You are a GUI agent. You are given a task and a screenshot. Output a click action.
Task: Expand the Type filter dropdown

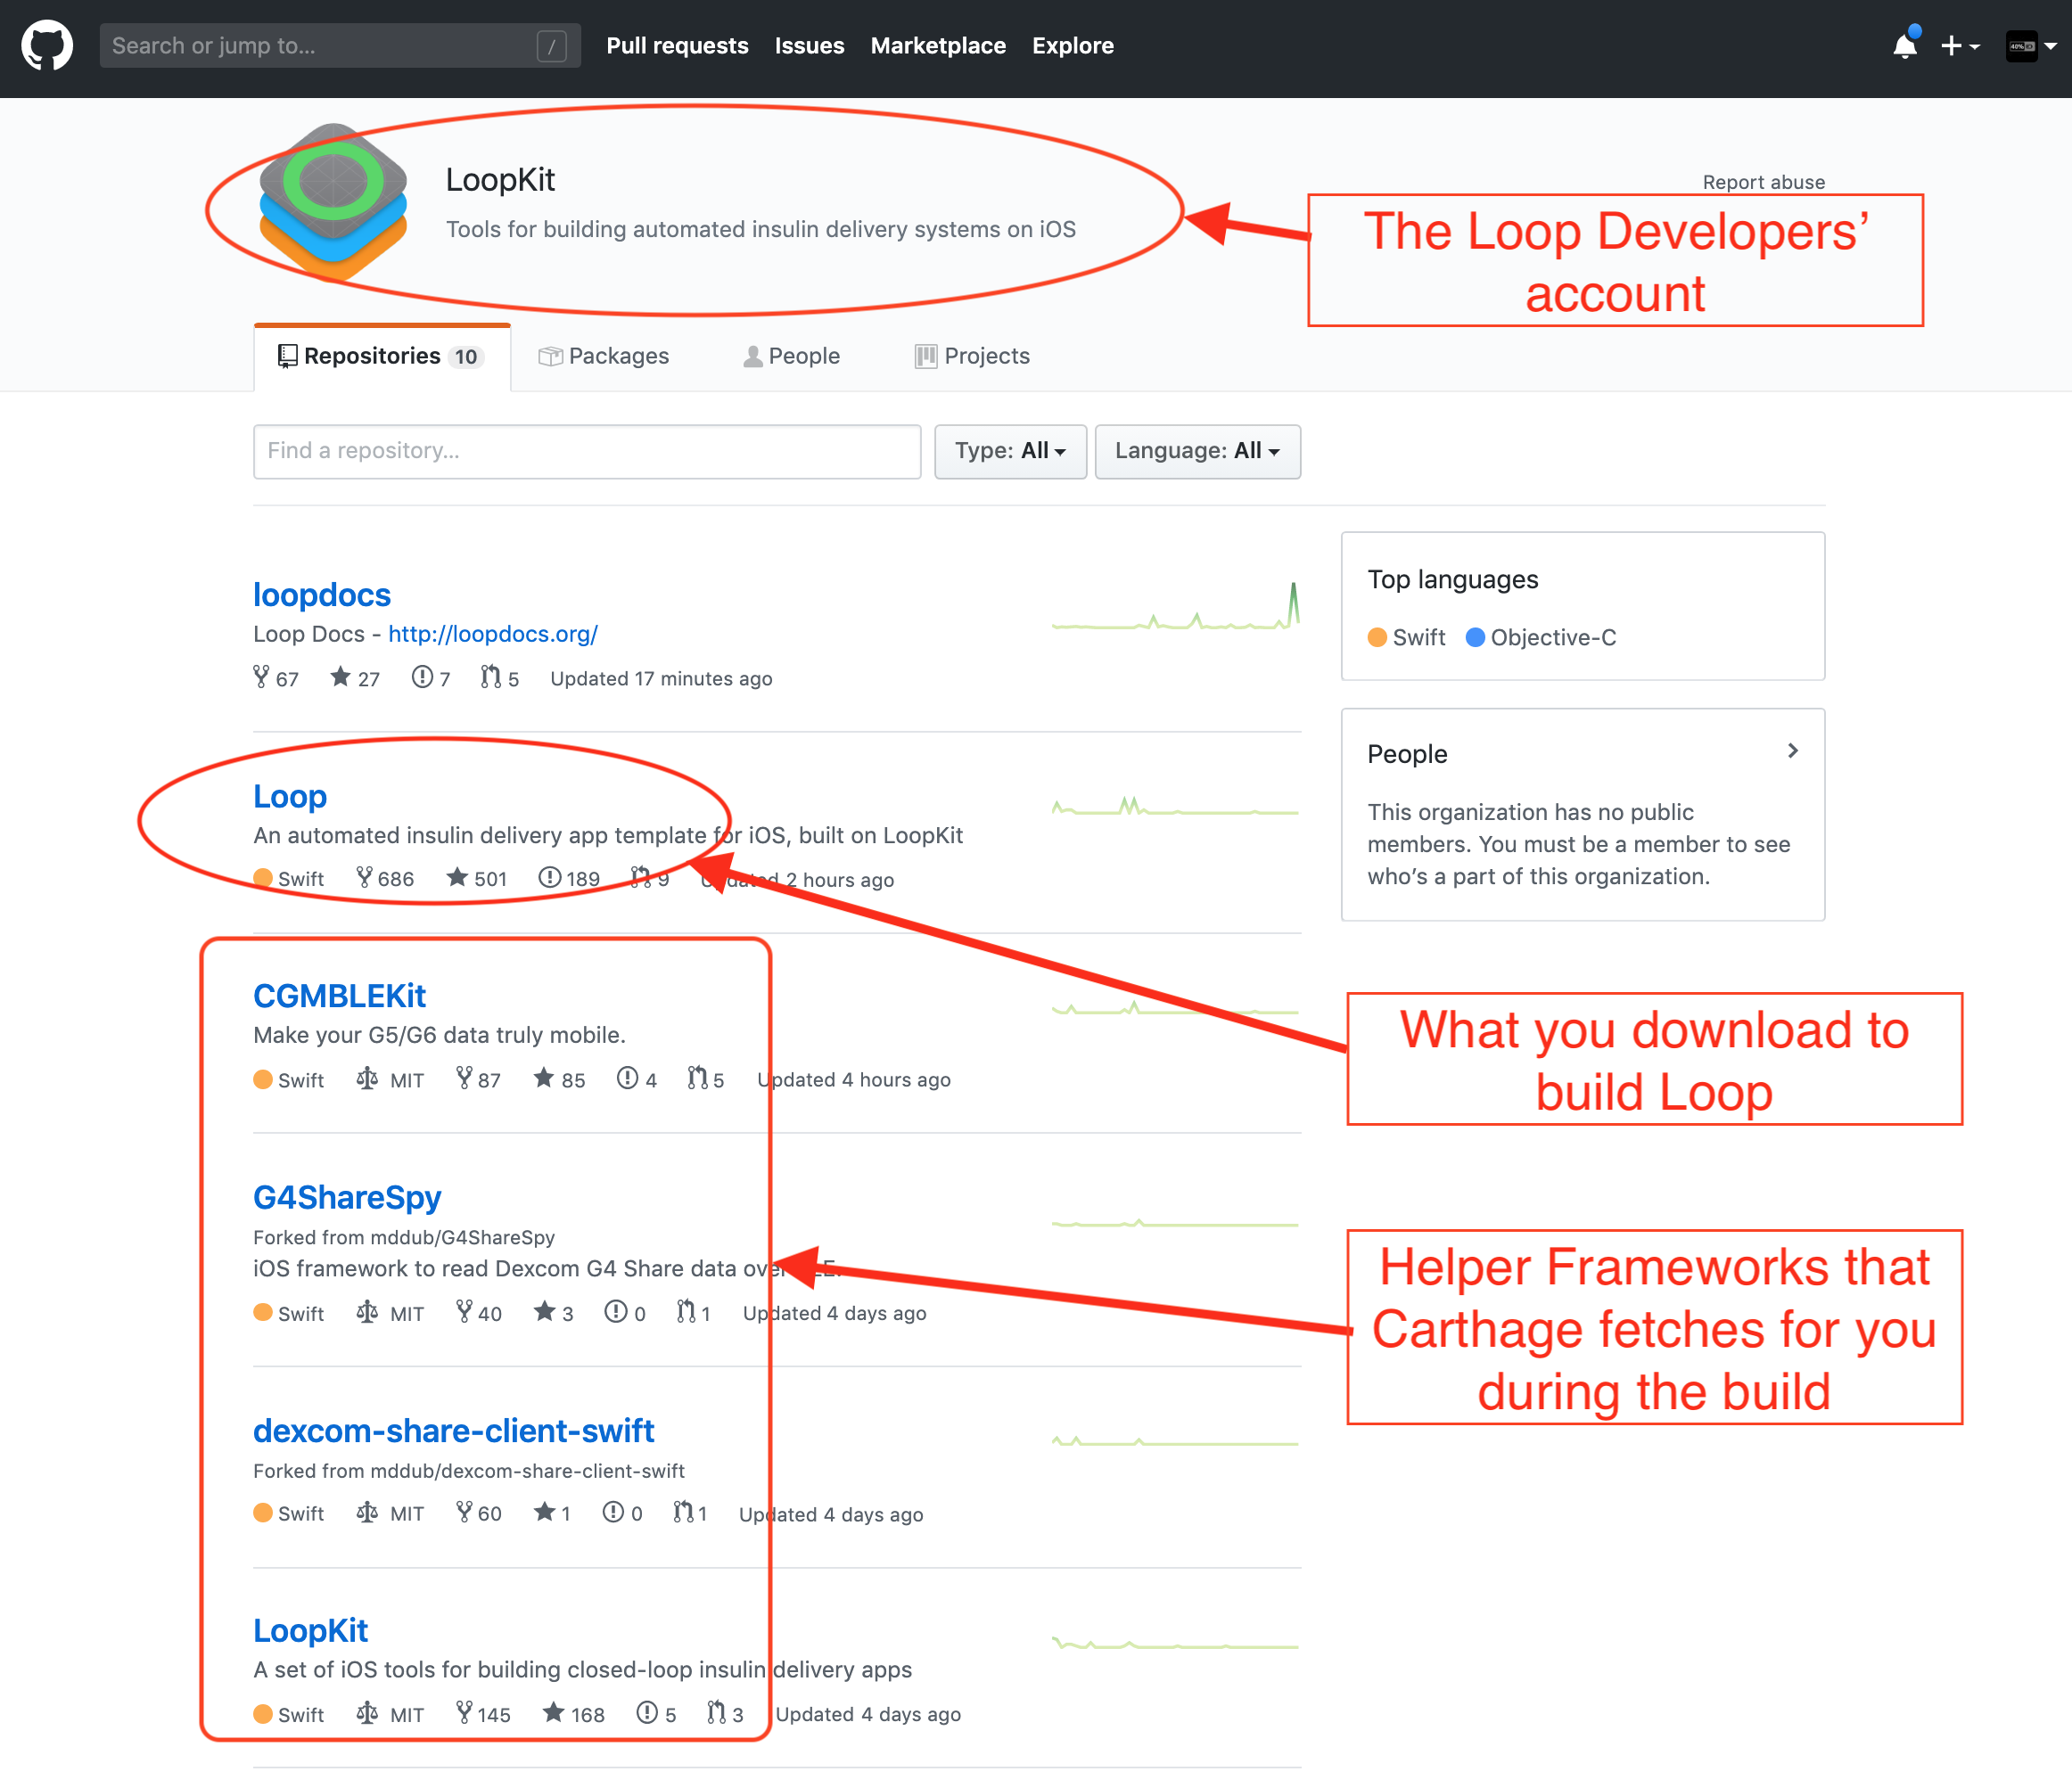click(1009, 451)
